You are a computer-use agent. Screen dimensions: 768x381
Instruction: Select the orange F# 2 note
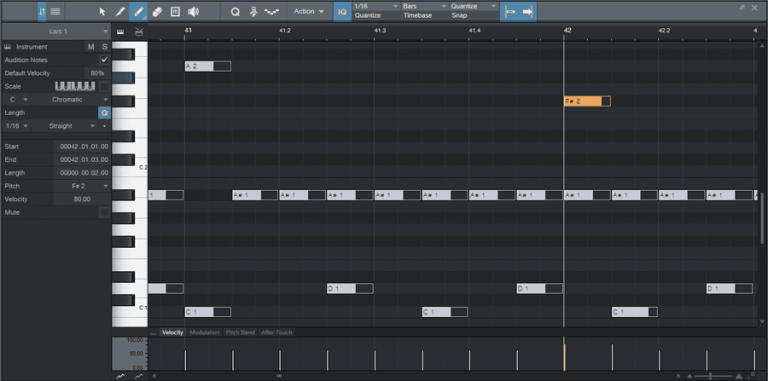point(587,101)
